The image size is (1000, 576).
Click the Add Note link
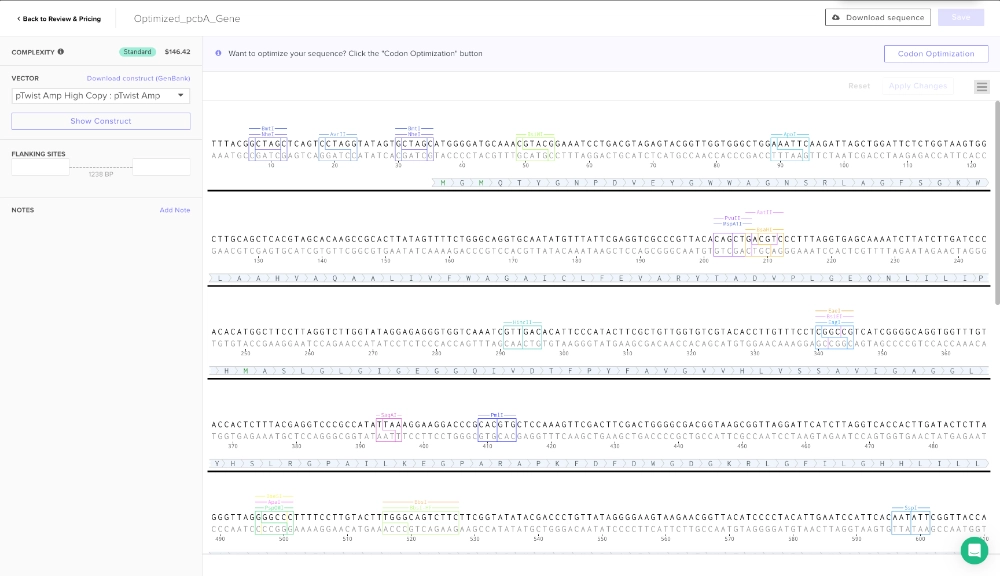click(x=175, y=210)
